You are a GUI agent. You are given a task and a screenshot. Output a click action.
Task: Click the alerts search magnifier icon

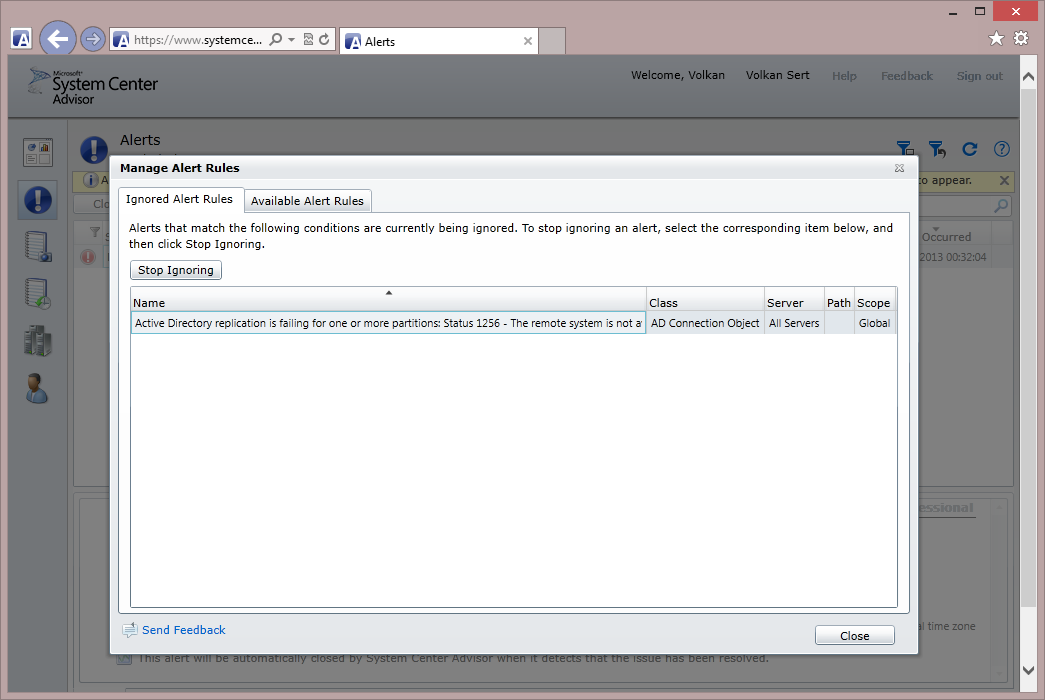(x=1000, y=206)
